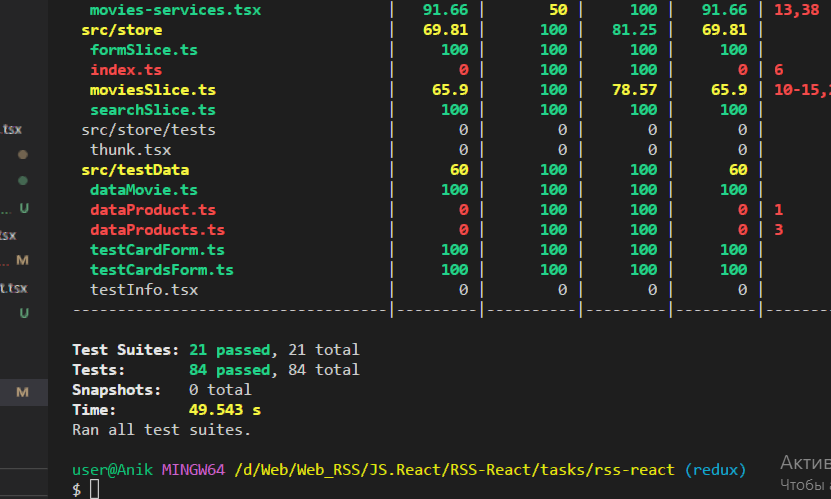Click the green 84 passed text
831x499 pixels.
pos(229,370)
